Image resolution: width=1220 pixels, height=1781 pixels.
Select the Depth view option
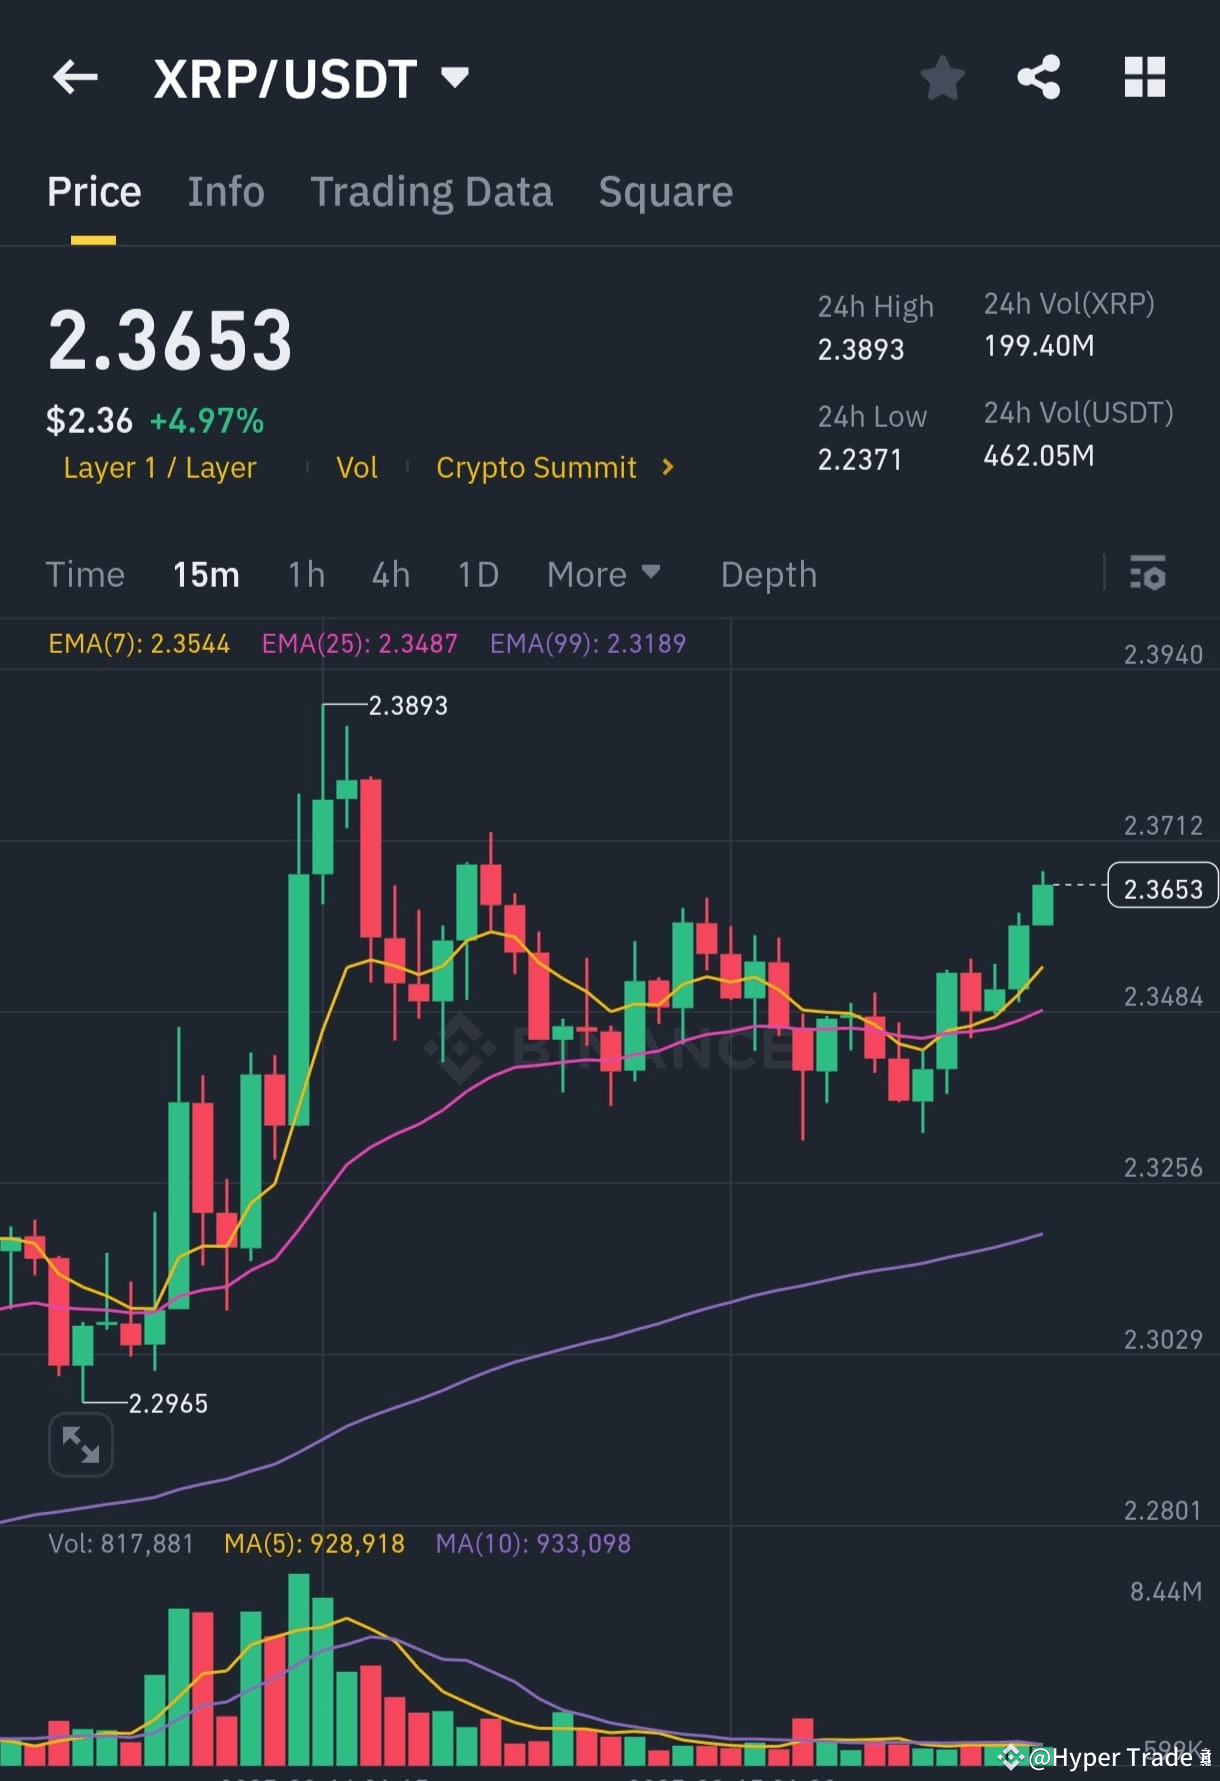point(768,574)
